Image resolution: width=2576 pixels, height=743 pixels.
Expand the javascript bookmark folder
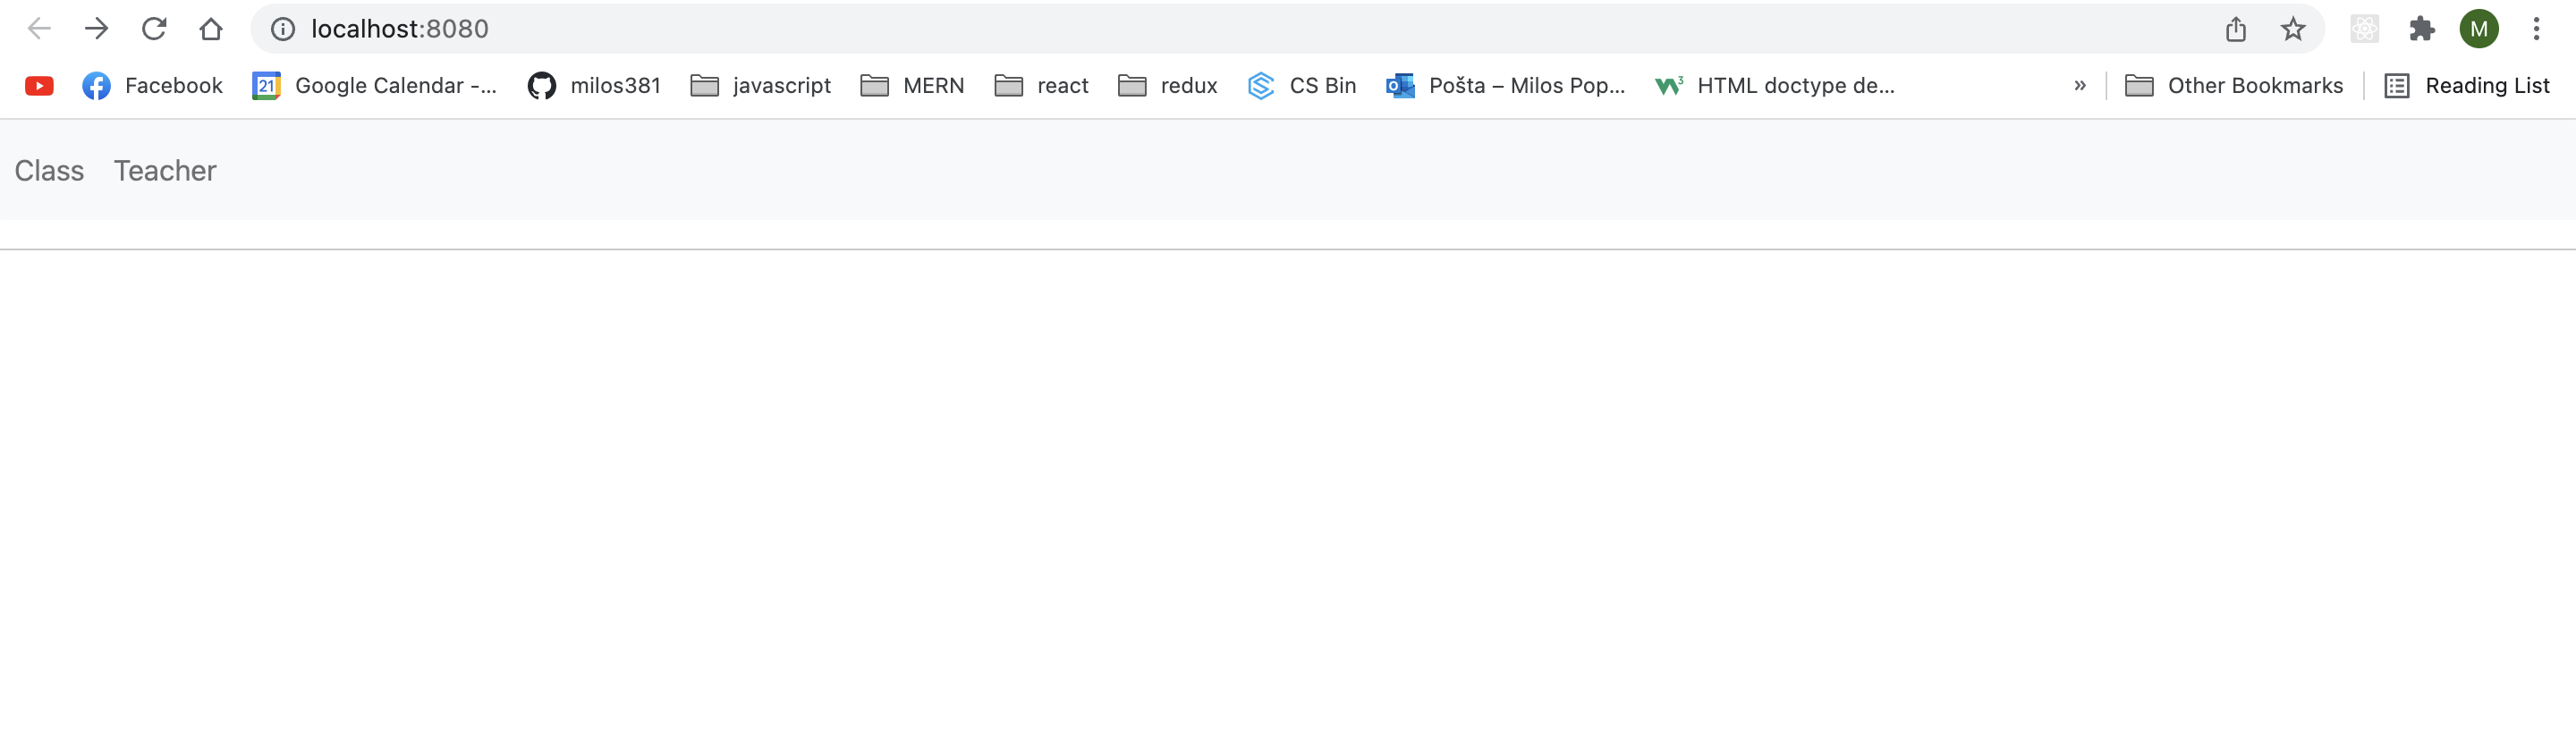(761, 86)
